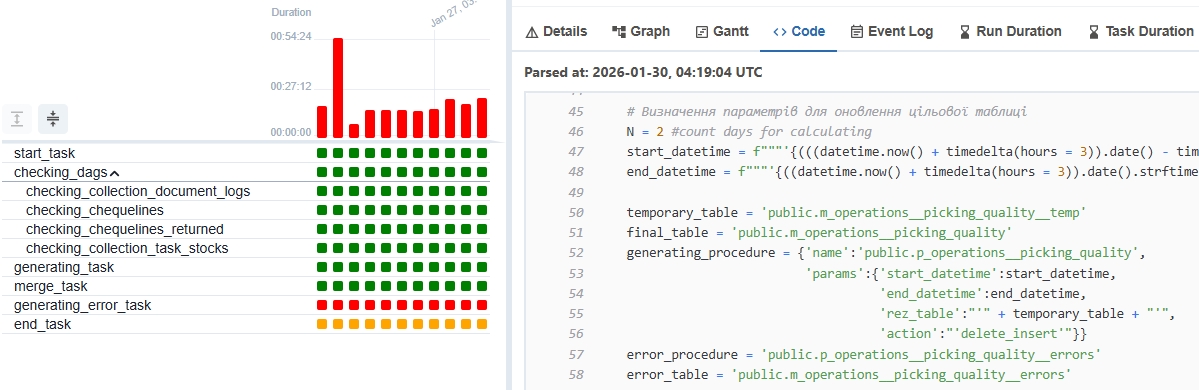Click the first green merge_task status square

click(x=322, y=286)
